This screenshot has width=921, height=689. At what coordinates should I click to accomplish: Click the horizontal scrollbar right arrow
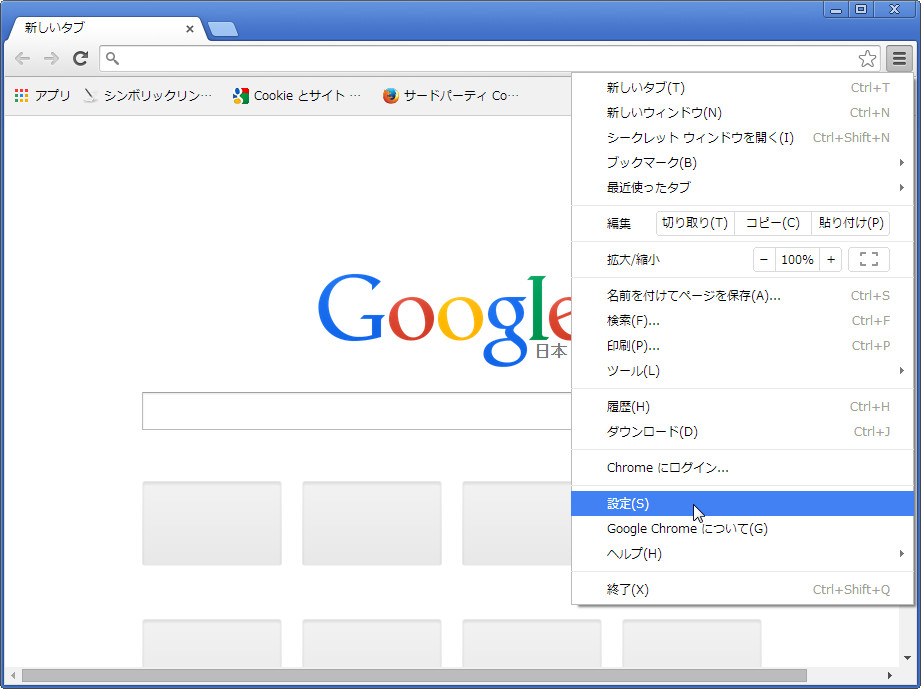(x=890, y=675)
